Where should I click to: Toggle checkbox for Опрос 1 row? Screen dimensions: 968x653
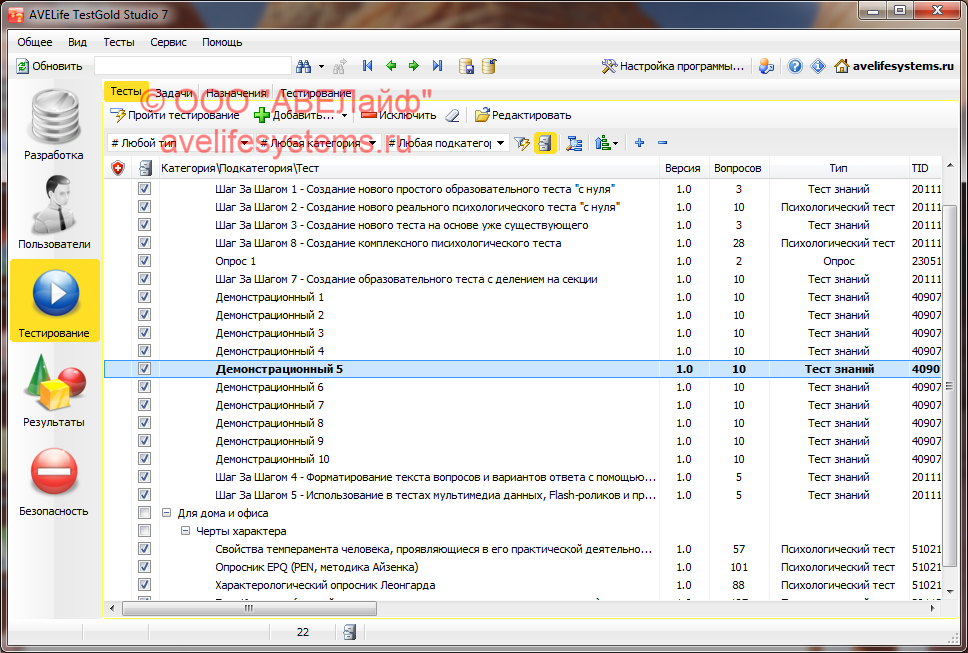(x=144, y=261)
